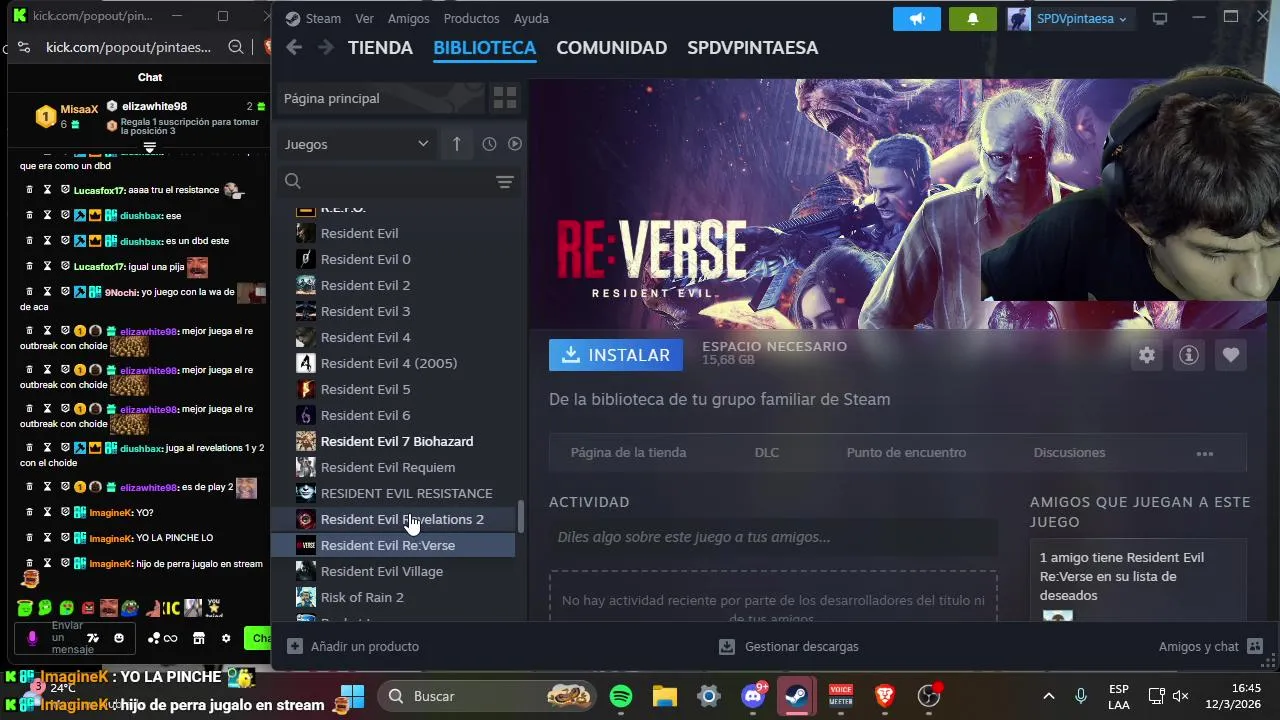This screenshot has width=1280, height=720.
Task: Open Discord from the taskbar
Action: pos(753,696)
